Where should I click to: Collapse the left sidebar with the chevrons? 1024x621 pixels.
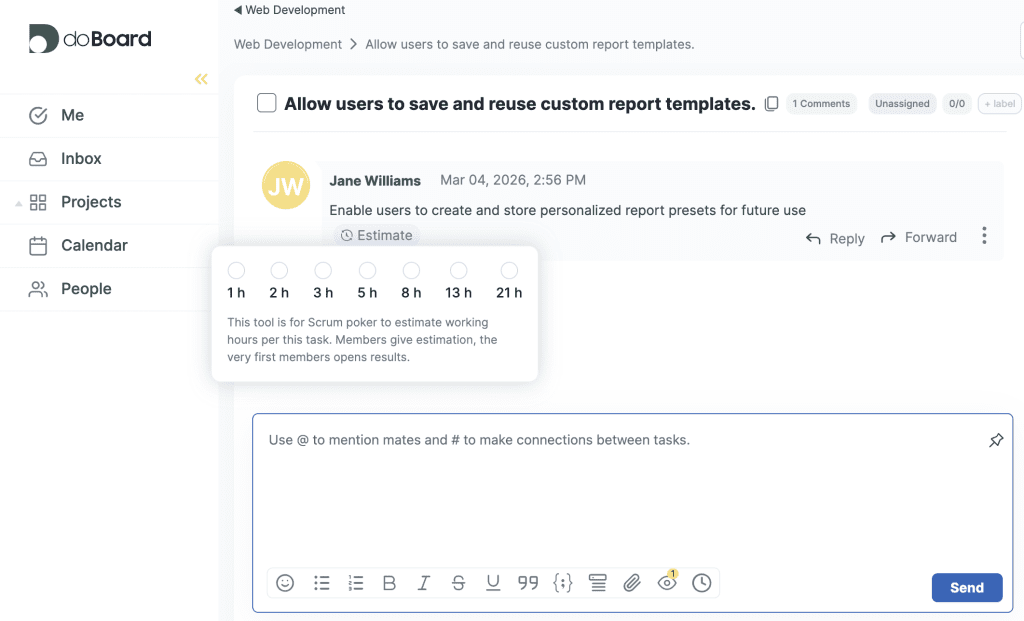[201, 78]
